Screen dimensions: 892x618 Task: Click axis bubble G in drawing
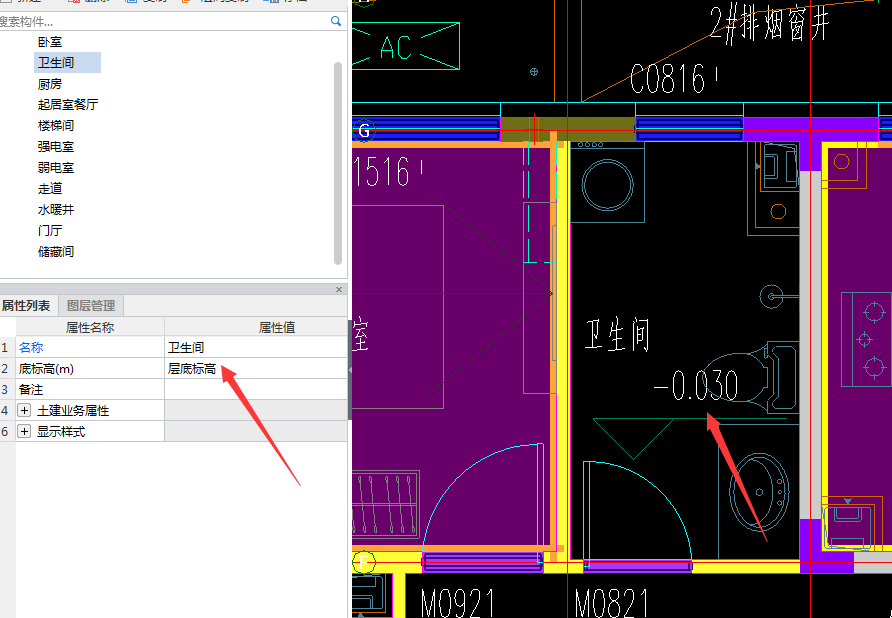coord(364,130)
